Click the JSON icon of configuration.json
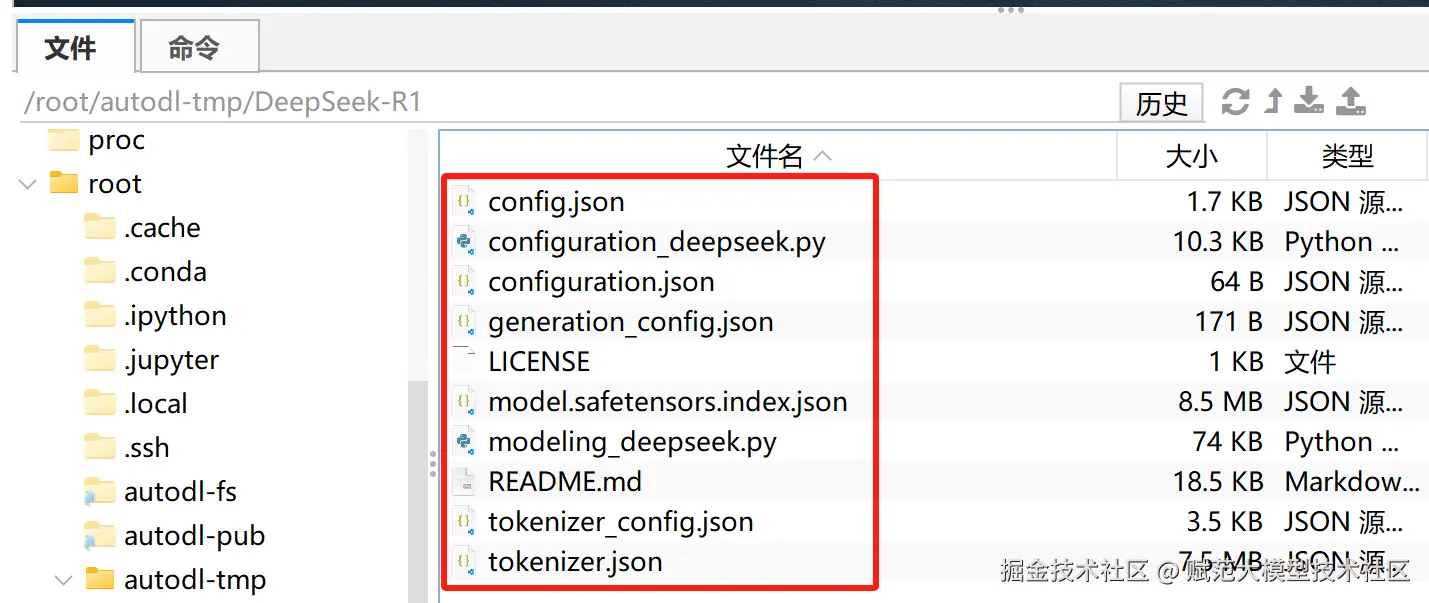Screen dimensions: 1429x603 pyautogui.click(x=464, y=282)
